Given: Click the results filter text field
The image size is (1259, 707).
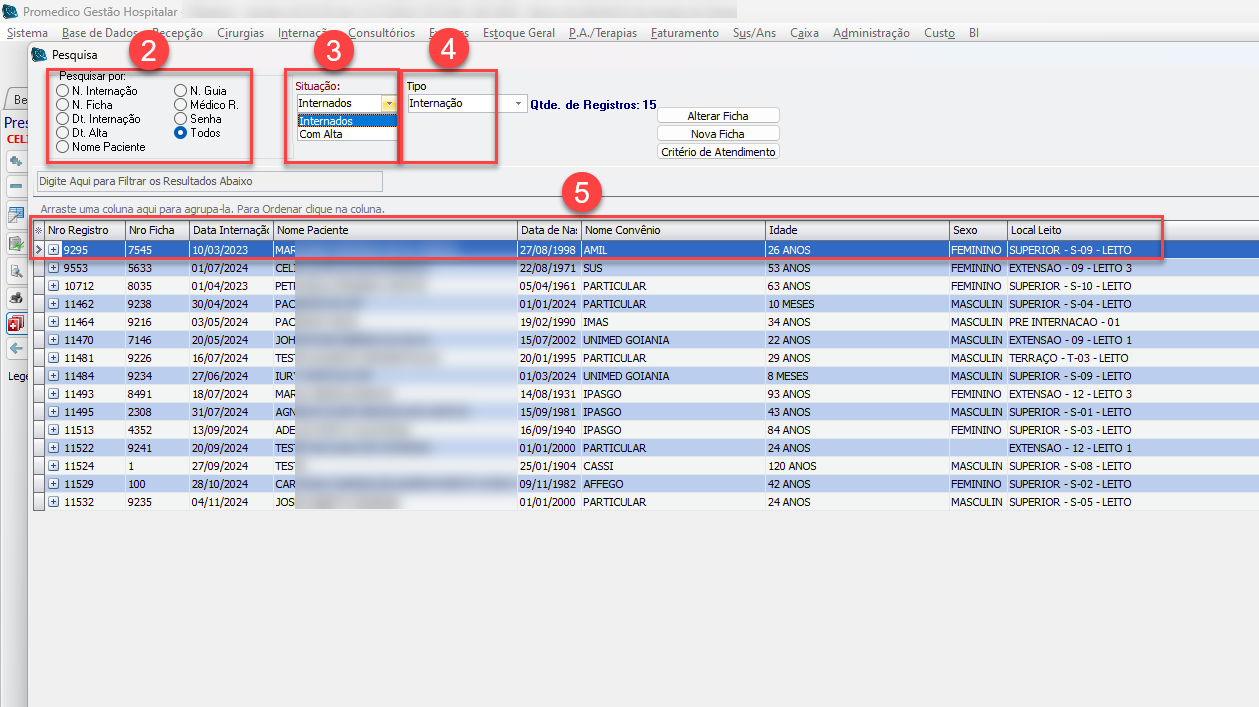Looking at the screenshot, I should (x=209, y=181).
